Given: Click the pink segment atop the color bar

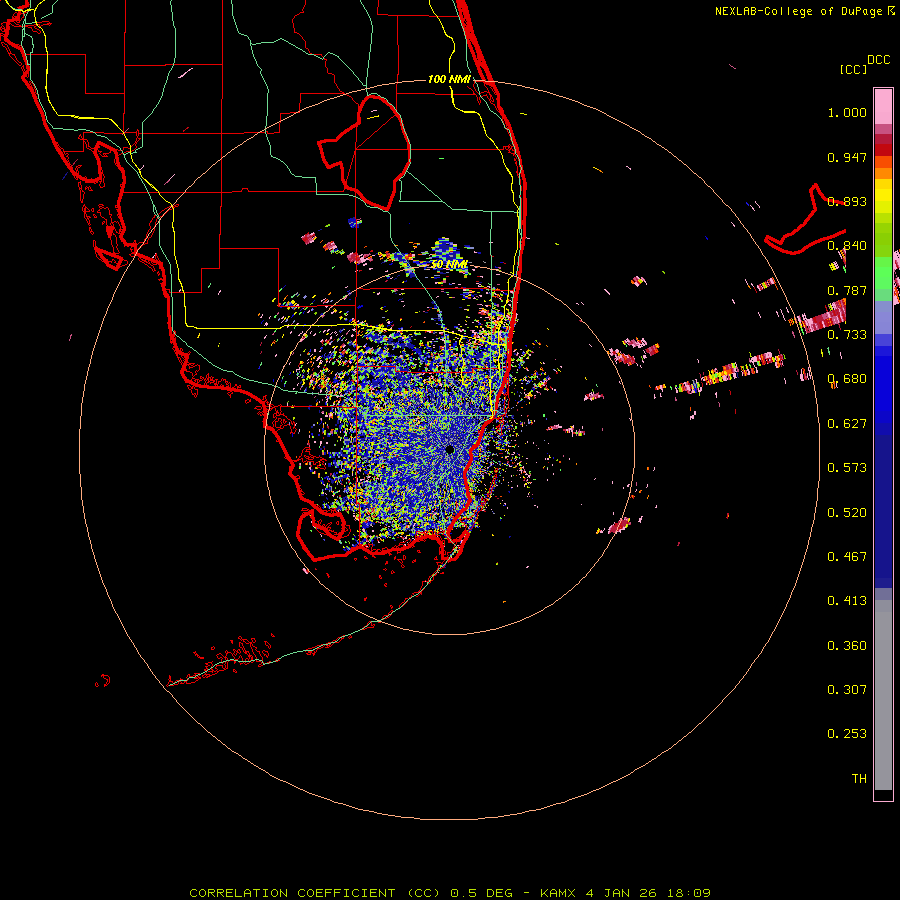Looking at the screenshot, I should tap(883, 106).
